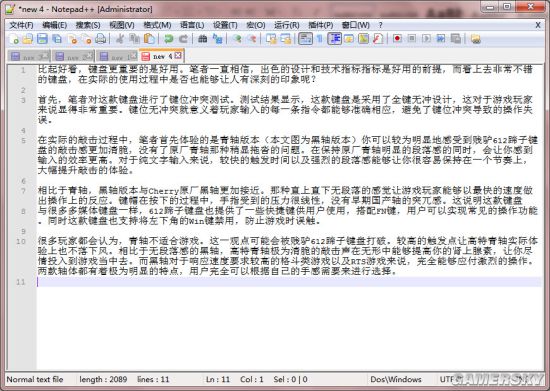This screenshot has width=550, height=391.
Task: Click the Save All icon
Action: (57, 39)
